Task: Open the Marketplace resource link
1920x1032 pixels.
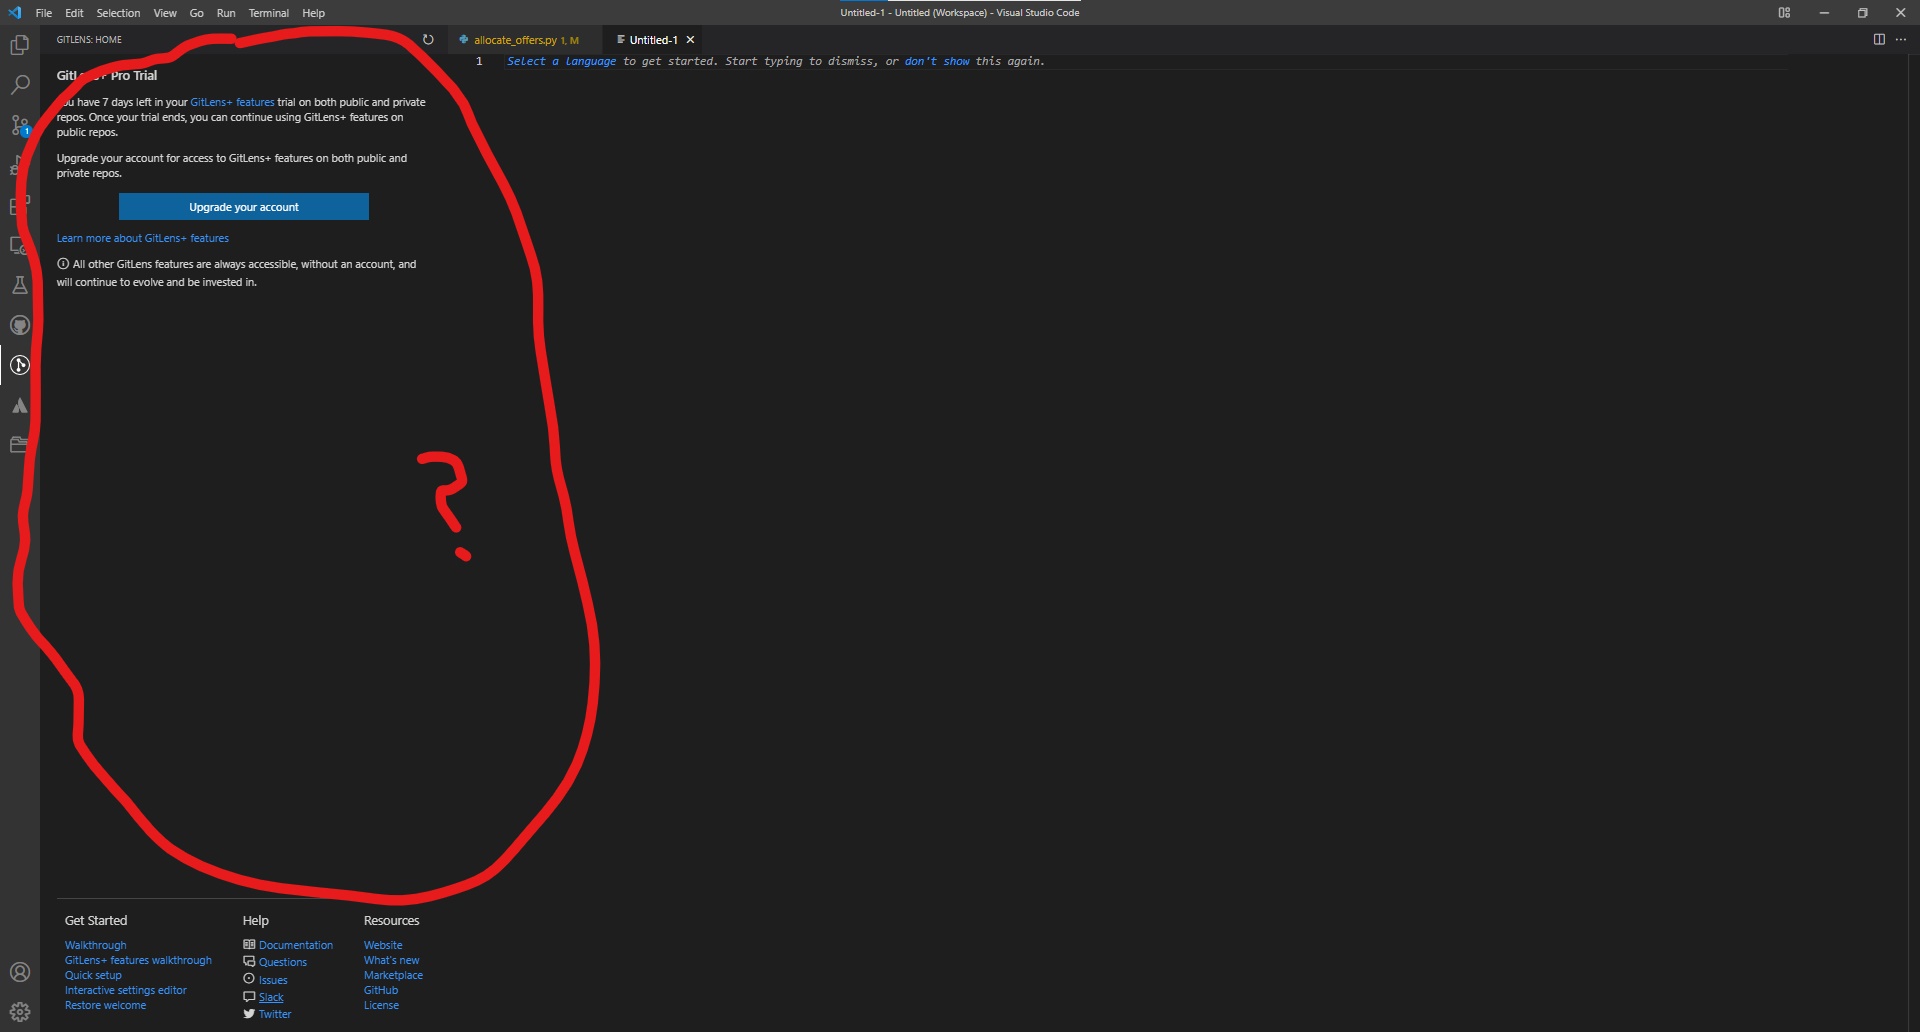Action: pyautogui.click(x=393, y=975)
